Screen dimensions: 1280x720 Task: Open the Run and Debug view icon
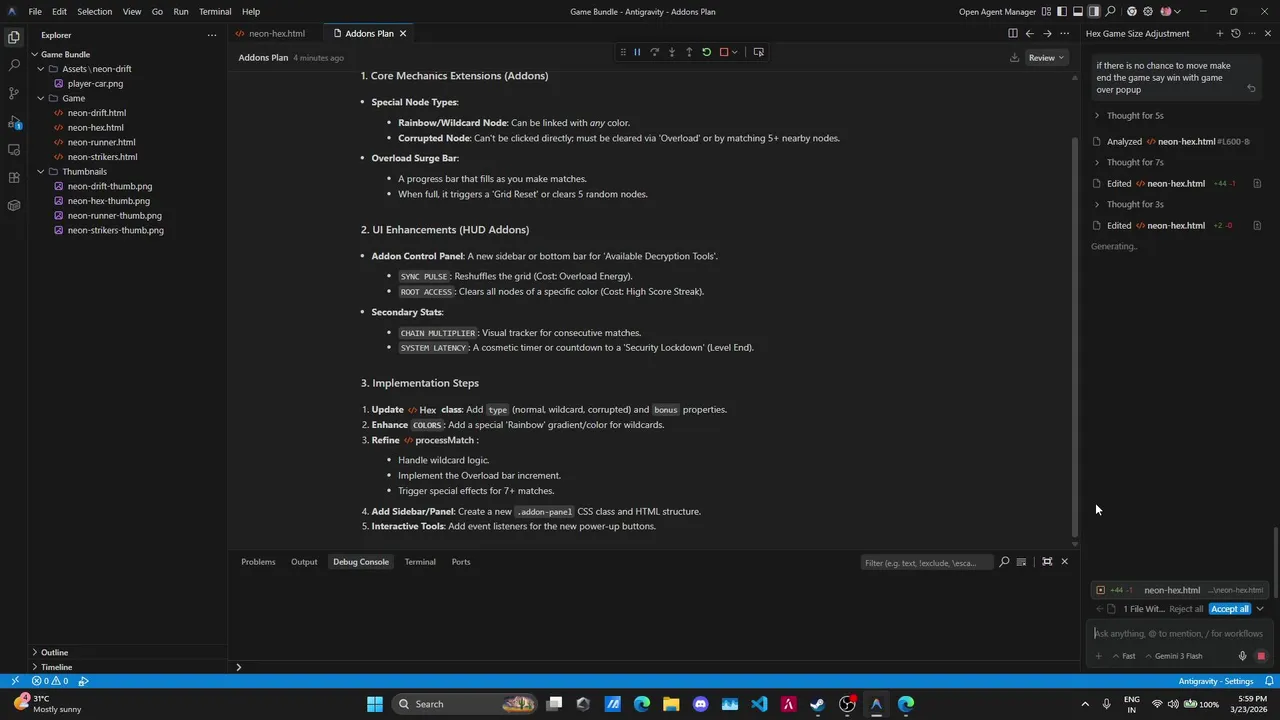[x=14, y=122]
